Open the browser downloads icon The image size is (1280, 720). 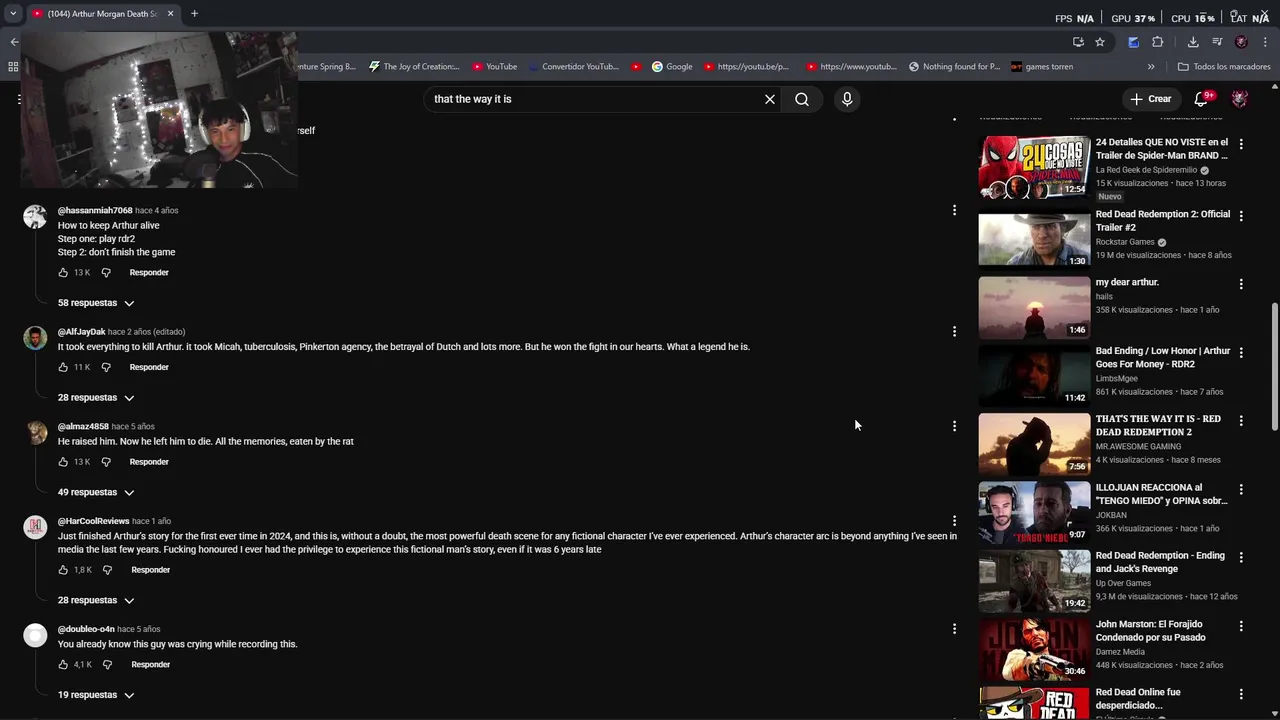1193,42
